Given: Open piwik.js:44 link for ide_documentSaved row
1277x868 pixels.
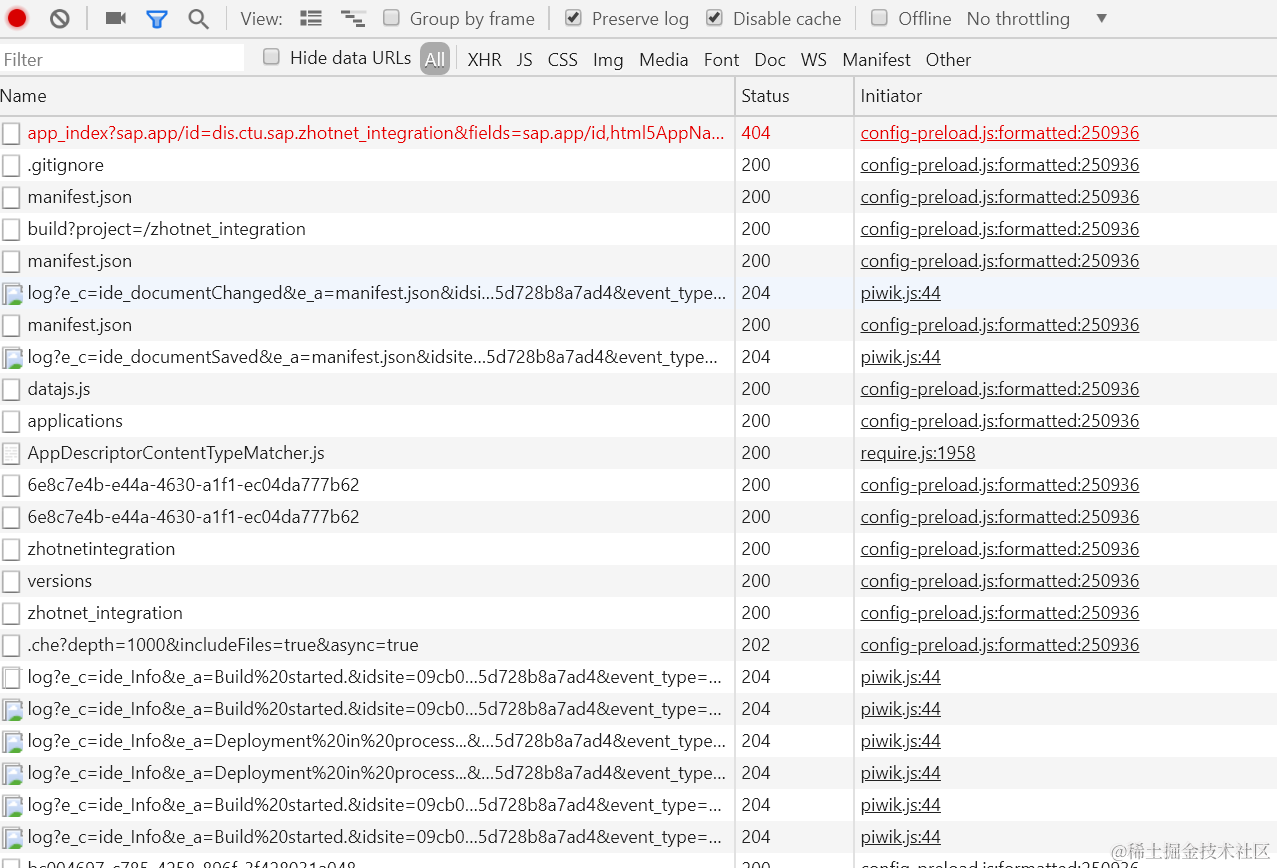Looking at the screenshot, I should pos(901,357).
